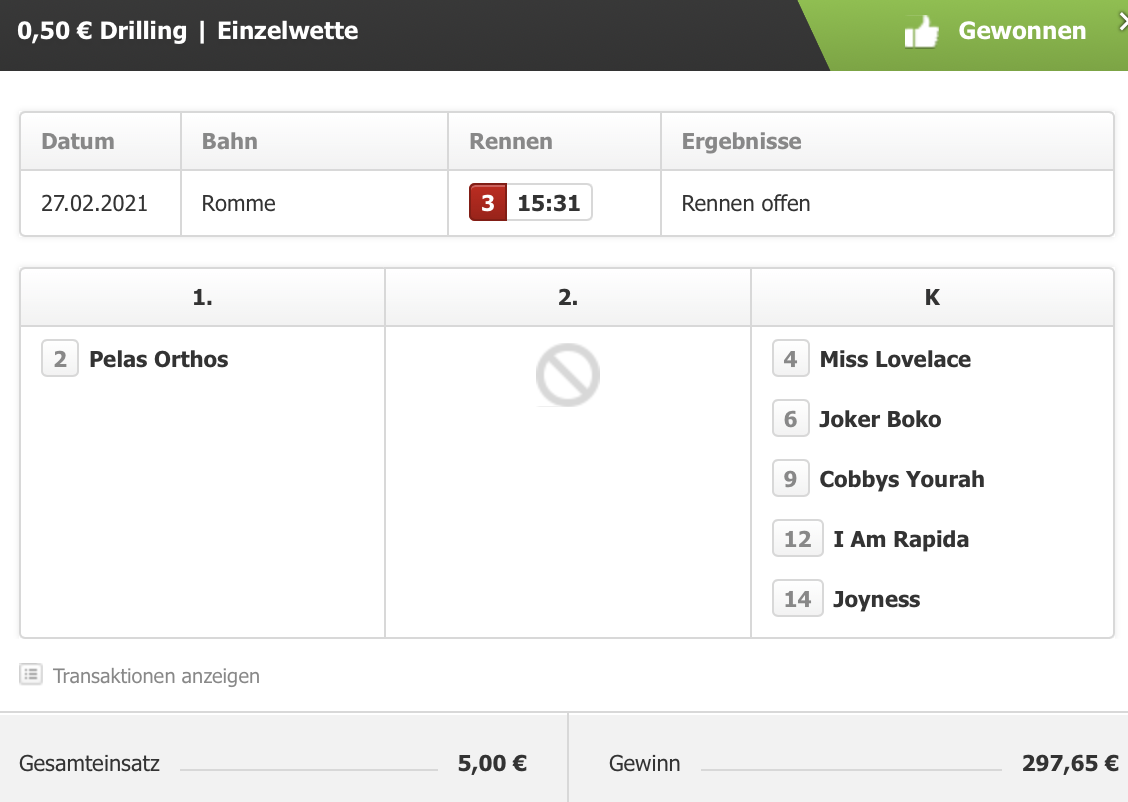
Task: Click the Gewonnen status banner
Action: tap(964, 35)
